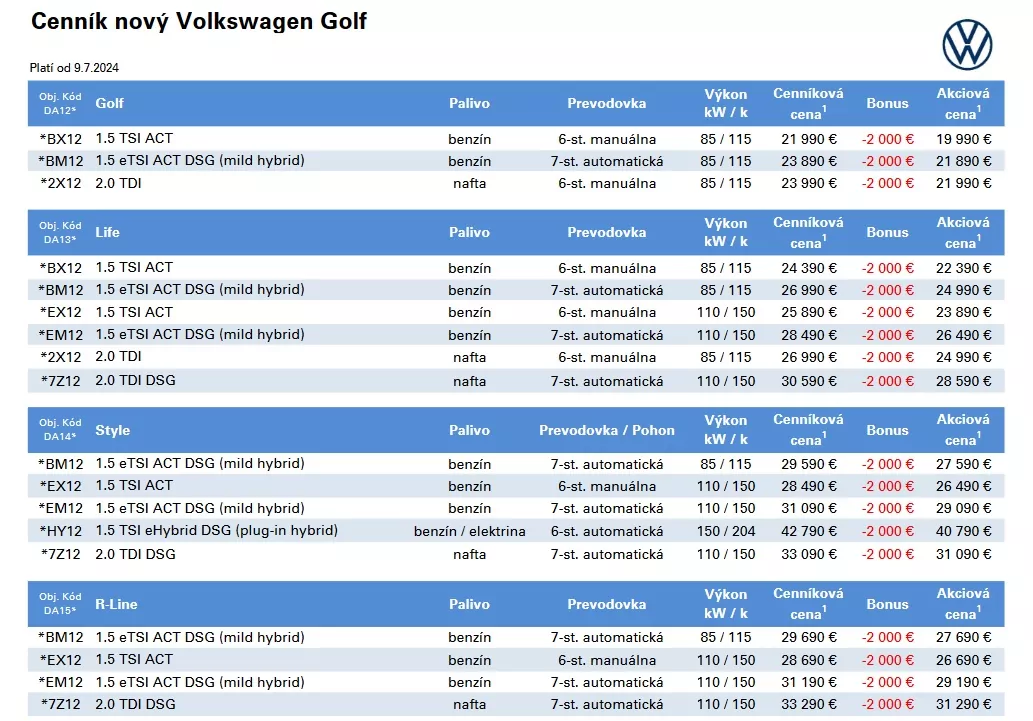This screenshot has width=1033, height=721.
Task: Click the '6-st. automatická' gearbox cell
Action: point(607,531)
